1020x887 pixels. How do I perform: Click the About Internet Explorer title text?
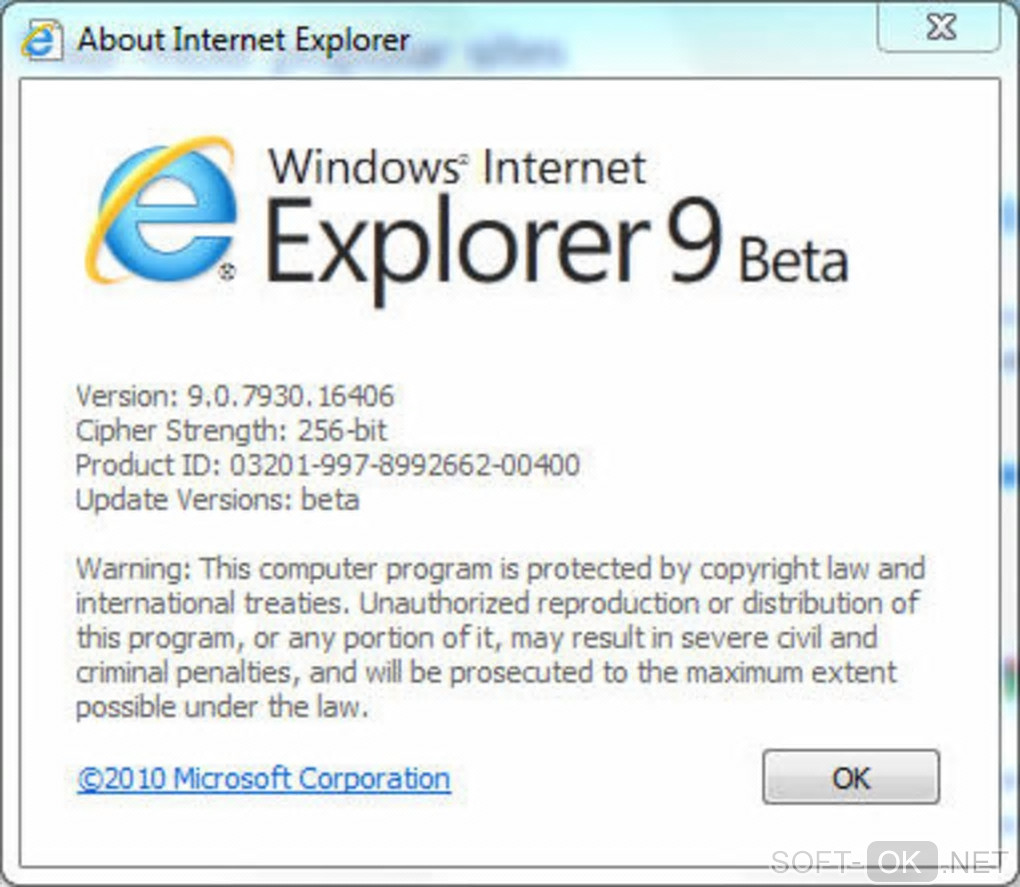(x=243, y=40)
